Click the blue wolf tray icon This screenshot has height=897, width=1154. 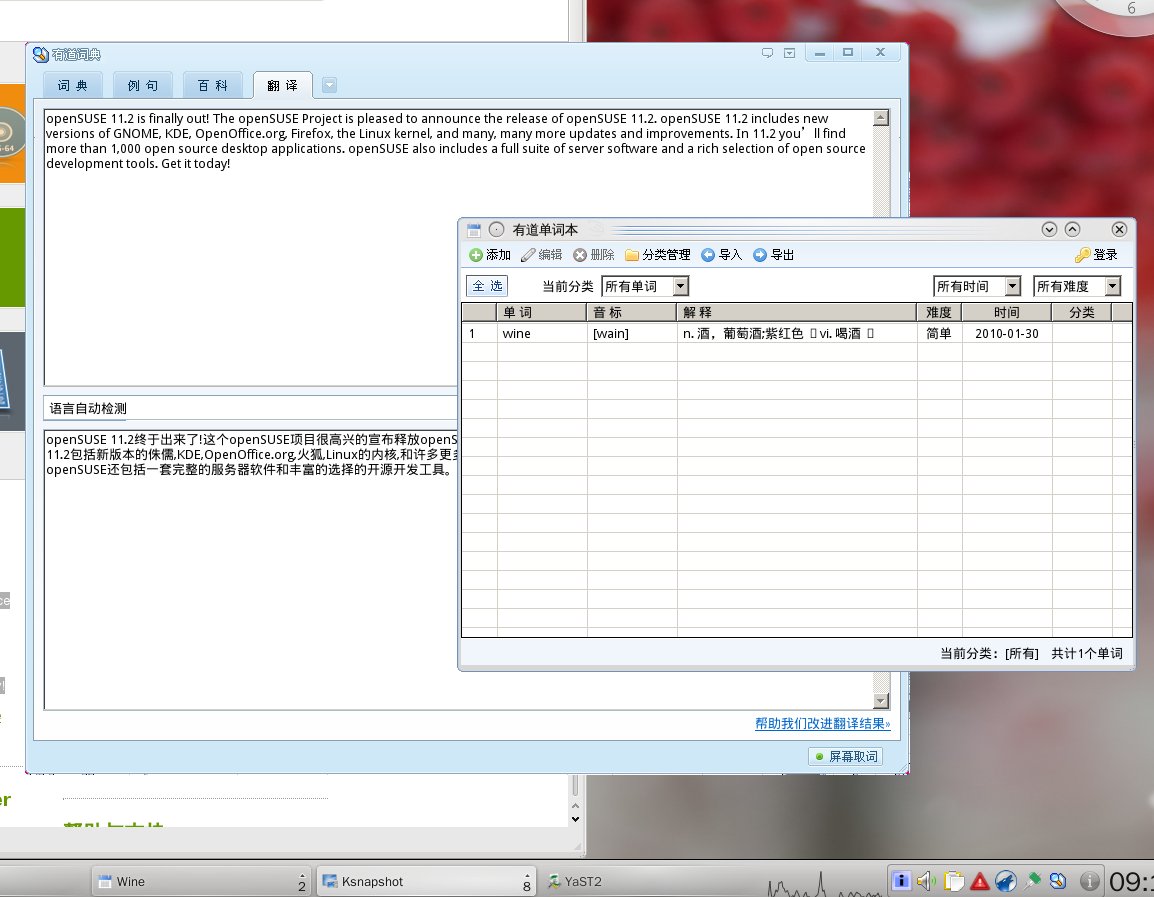pos(1006,881)
